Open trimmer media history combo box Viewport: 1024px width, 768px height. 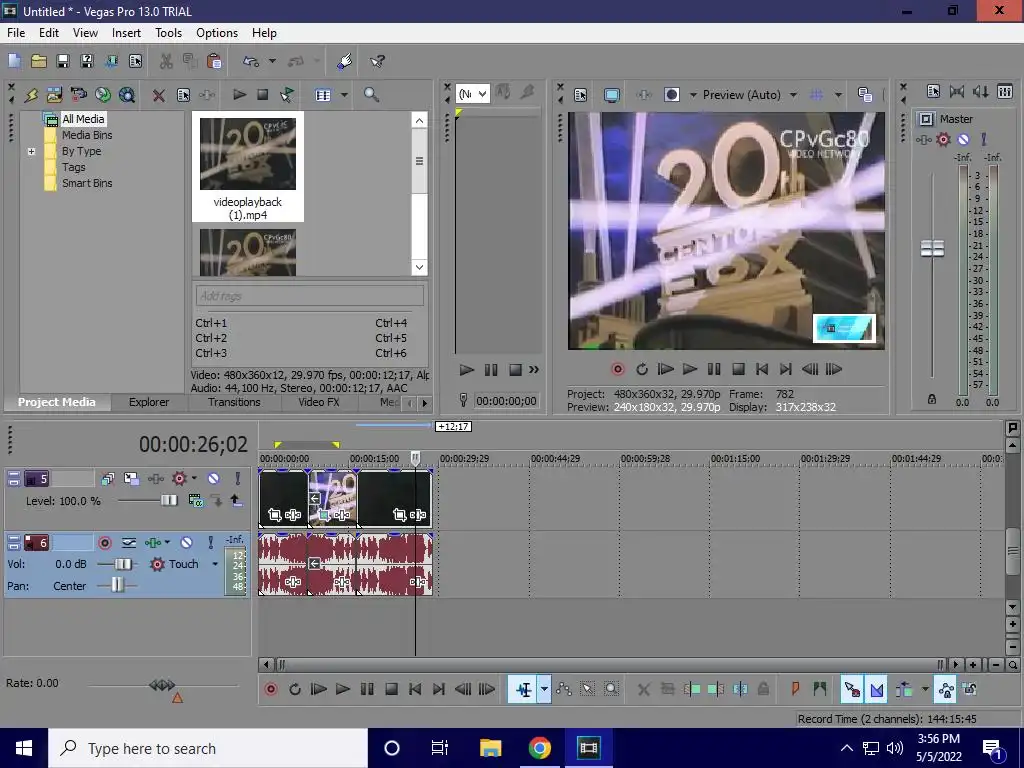472,94
